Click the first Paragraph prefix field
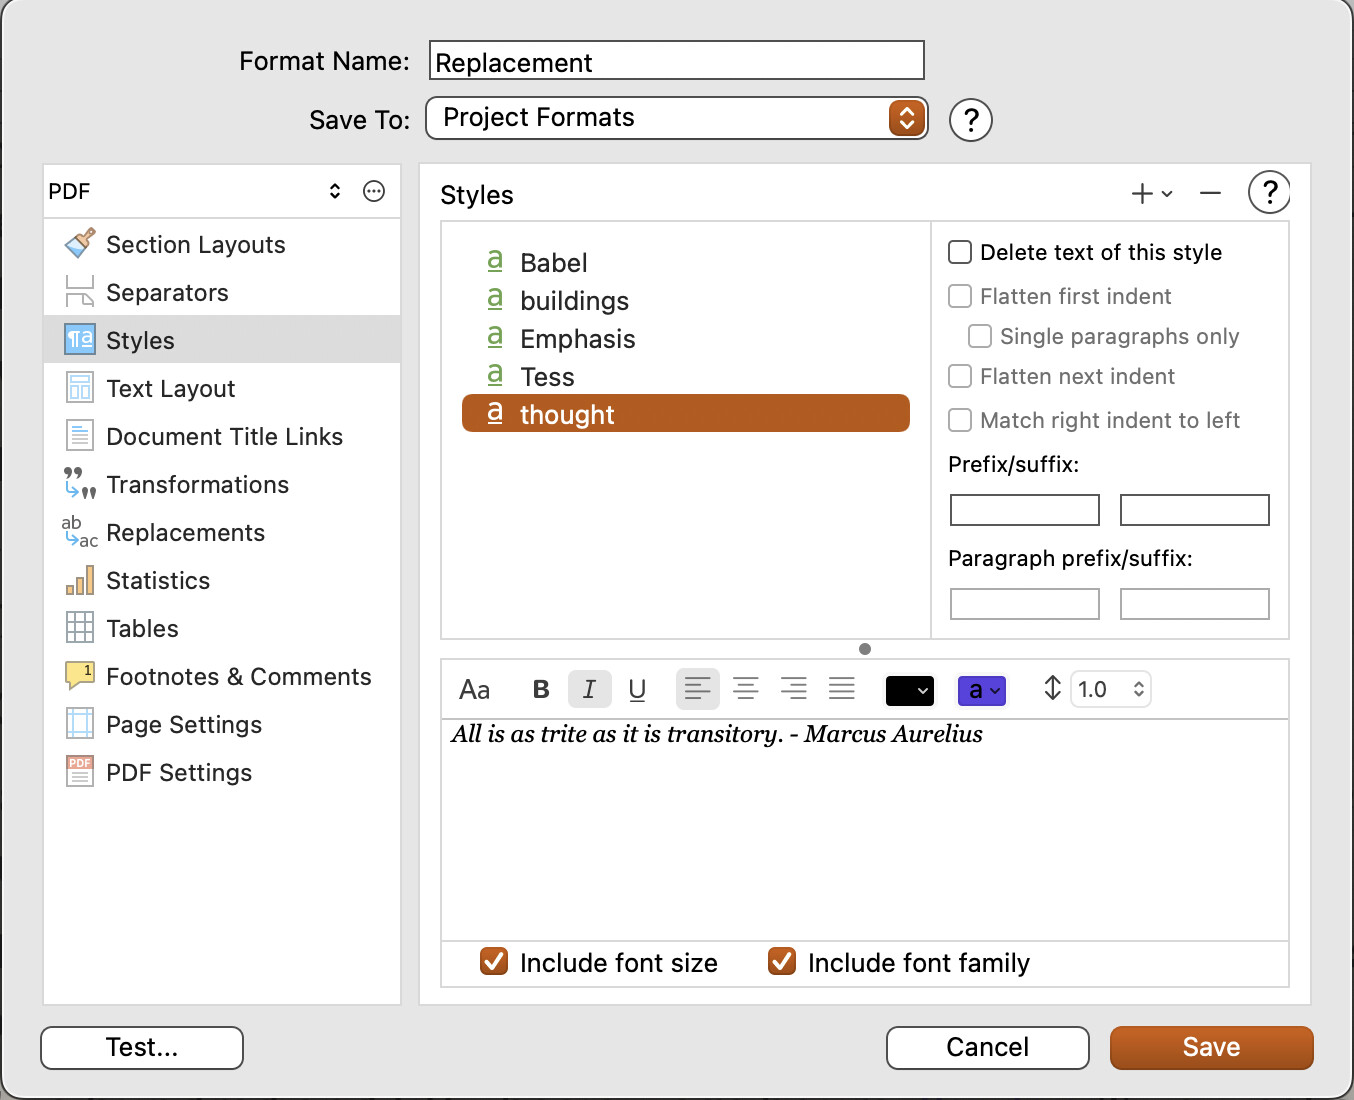 [x=1025, y=604]
